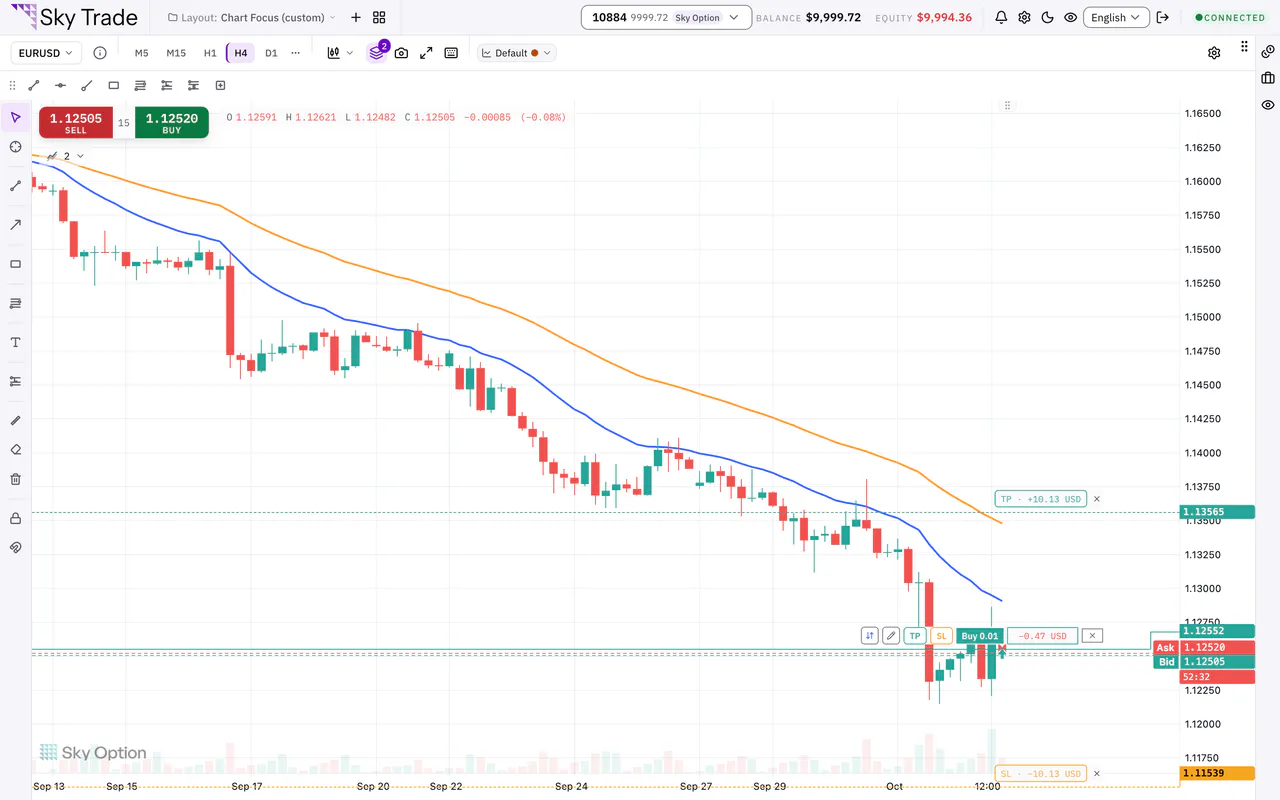The width and height of the screenshot is (1280, 800).
Task: Open account settings gear in the top bar
Action: click(1025, 17)
